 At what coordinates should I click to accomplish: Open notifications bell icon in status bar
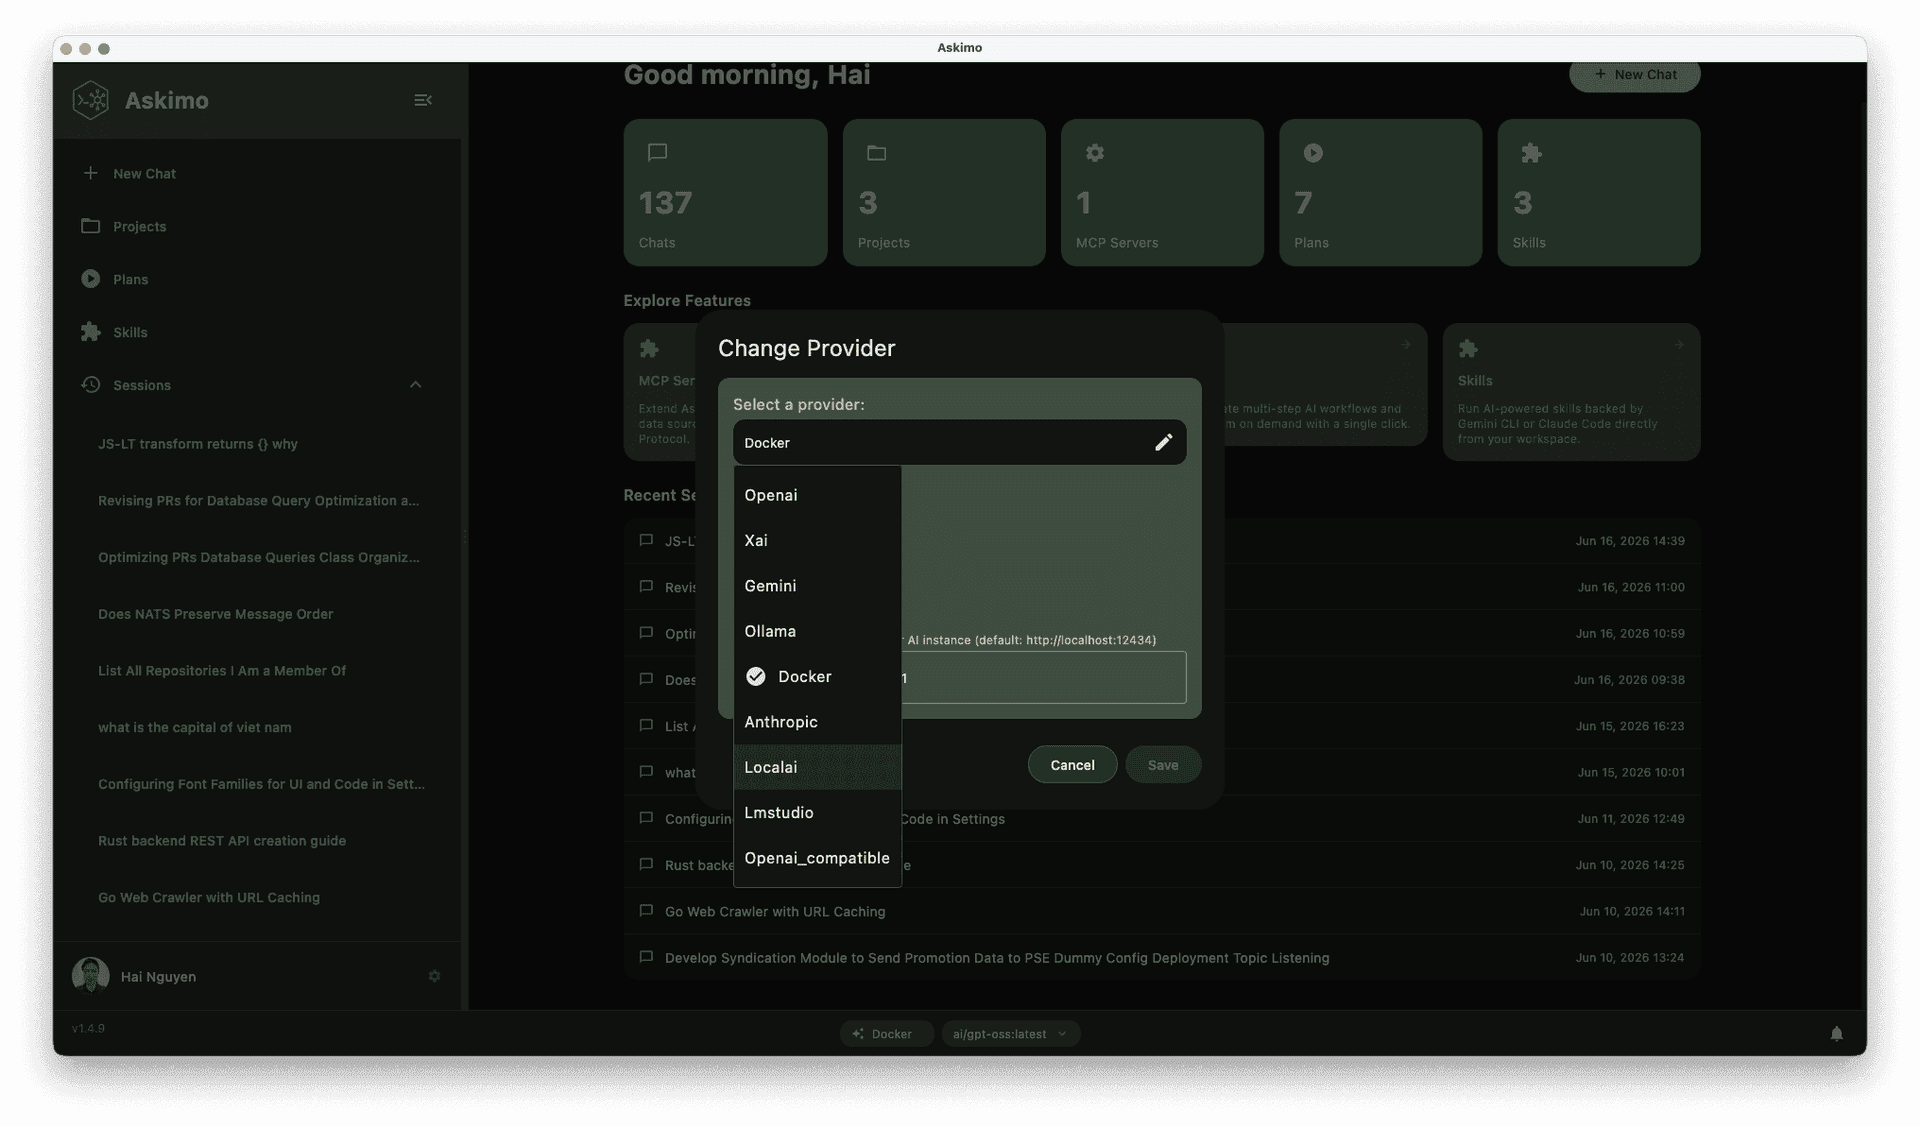click(1836, 1034)
